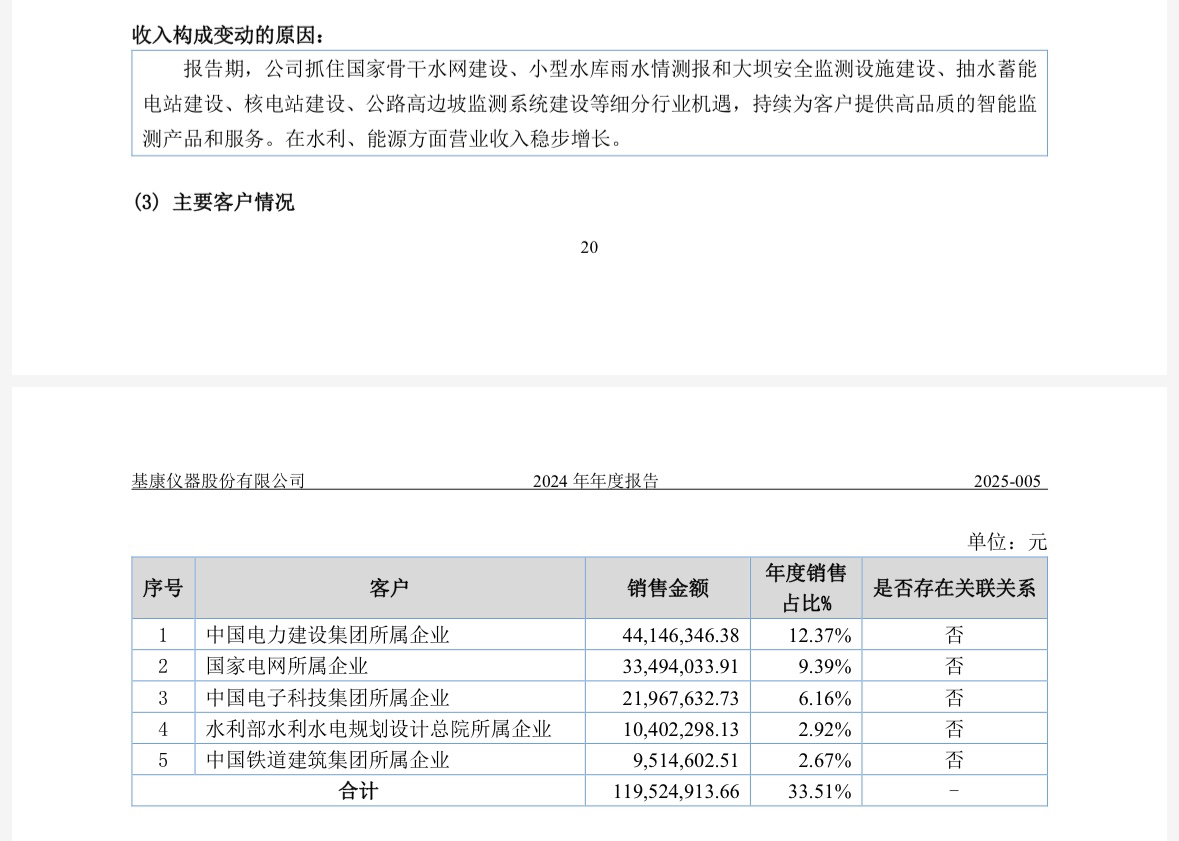The image size is (1179, 841).
Task: Click serial number 5 in the table
Action: (163, 761)
